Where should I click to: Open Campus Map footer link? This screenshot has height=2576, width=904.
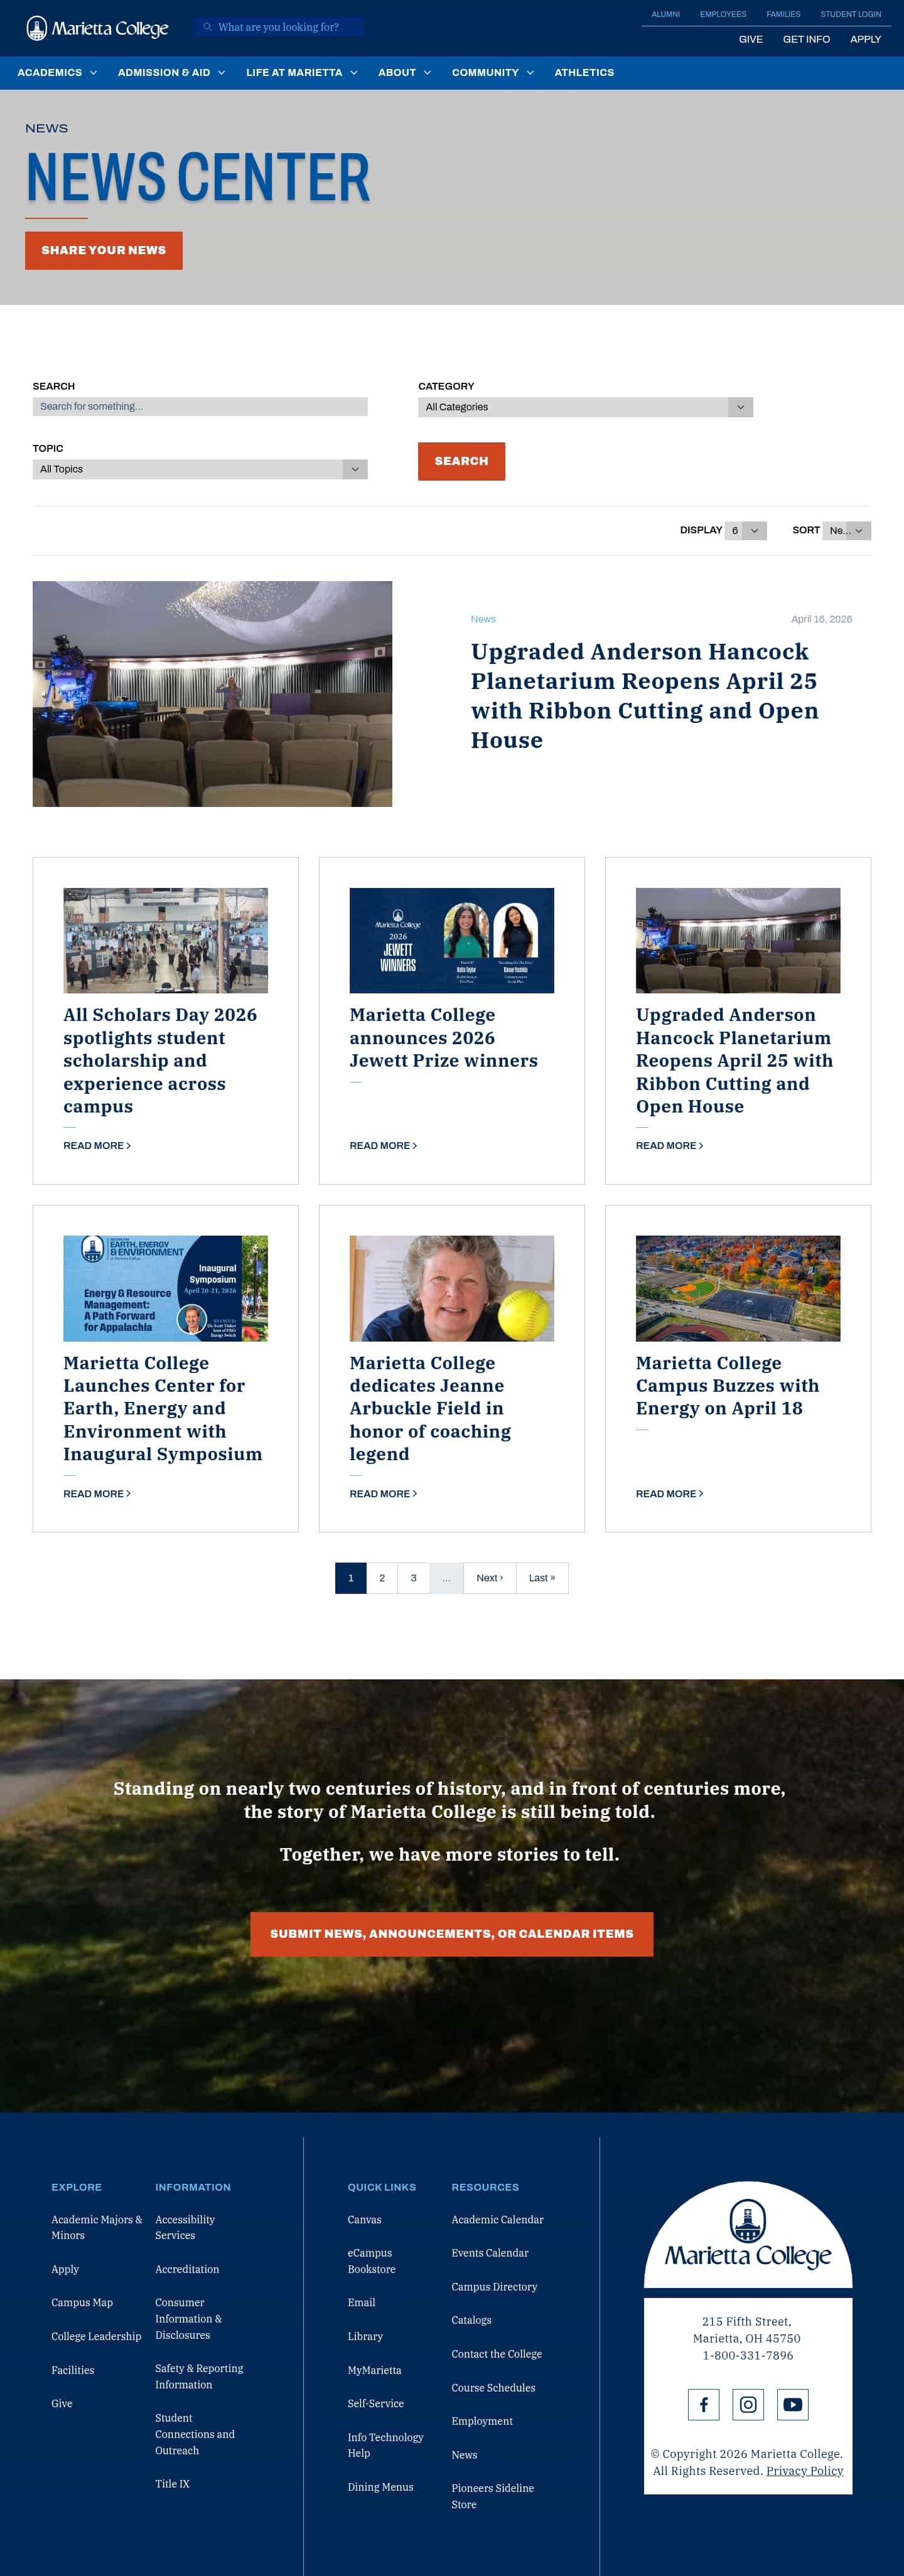click(82, 2302)
